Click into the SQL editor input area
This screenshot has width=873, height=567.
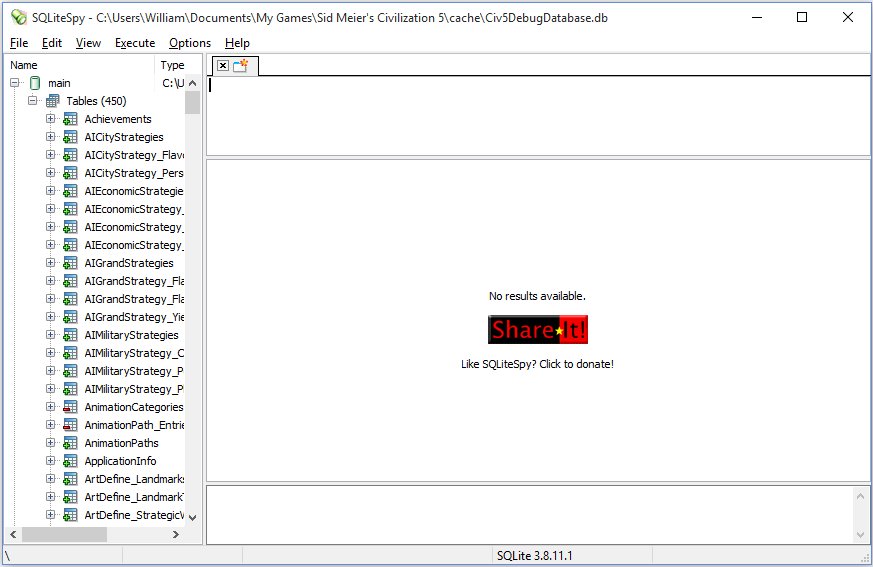(538, 116)
